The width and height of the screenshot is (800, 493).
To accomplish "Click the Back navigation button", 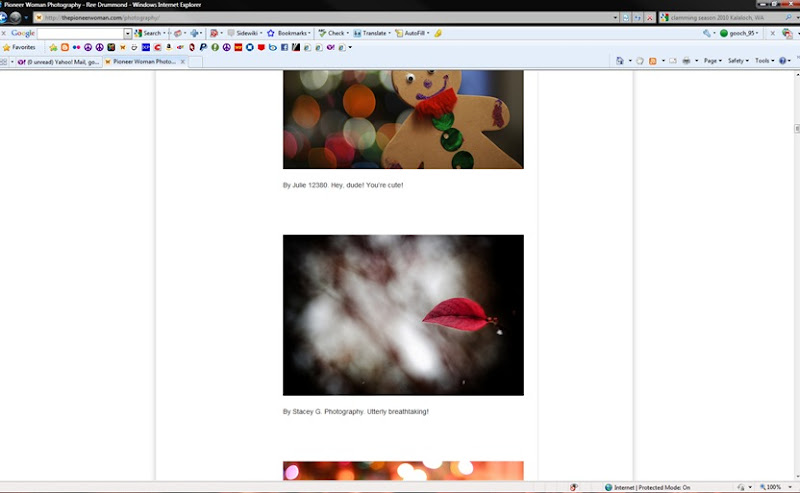I will pos(3,17).
